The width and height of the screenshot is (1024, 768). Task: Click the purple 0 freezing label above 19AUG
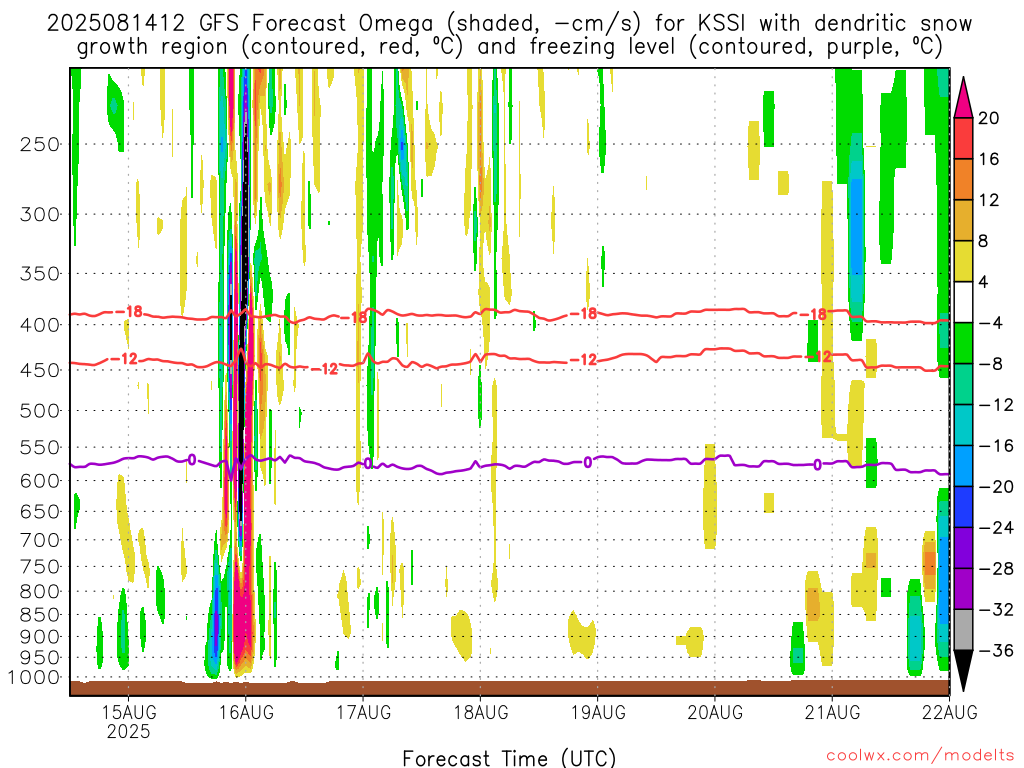pos(588,462)
